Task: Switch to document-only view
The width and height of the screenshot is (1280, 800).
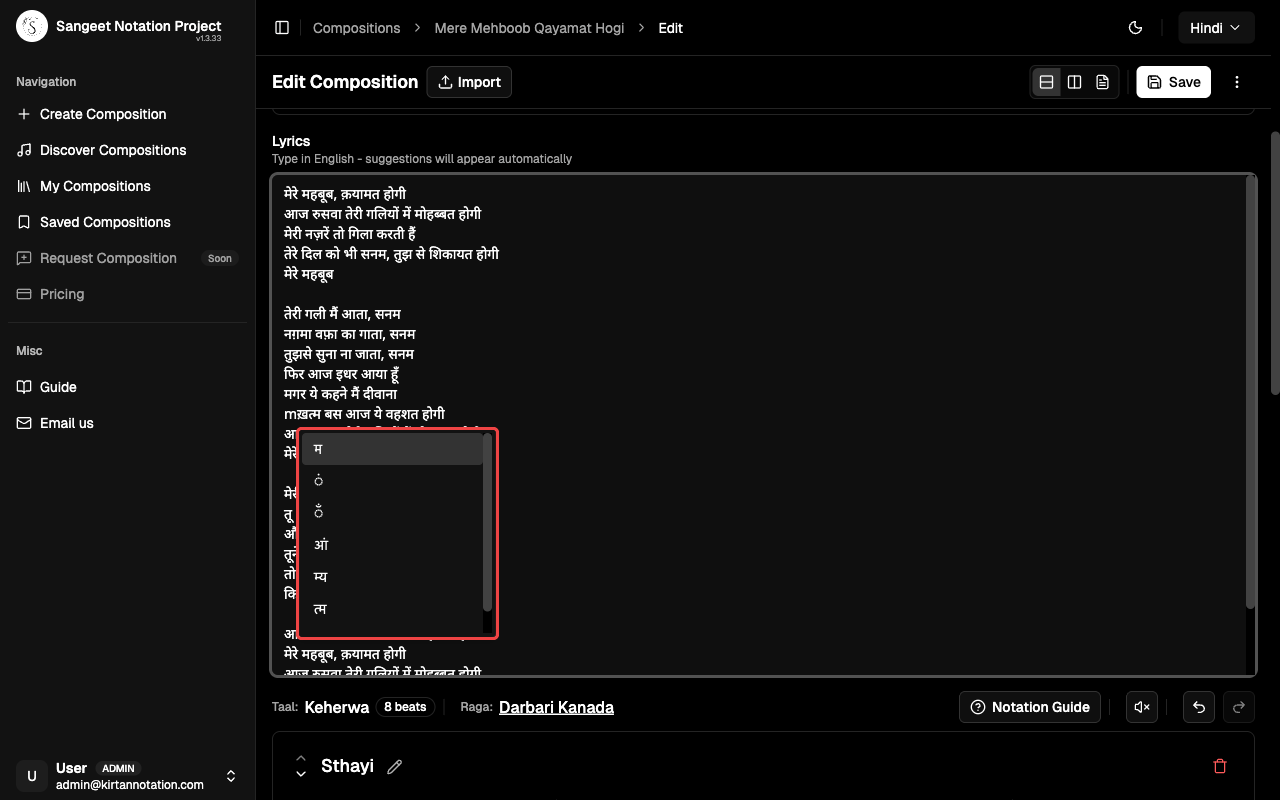Action: (x=1102, y=82)
